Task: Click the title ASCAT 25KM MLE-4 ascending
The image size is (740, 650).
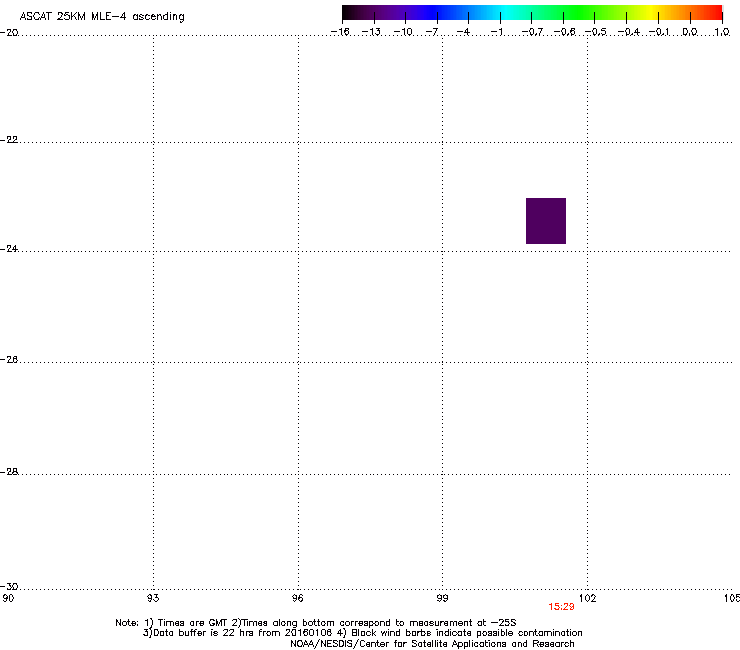Action: point(102,17)
